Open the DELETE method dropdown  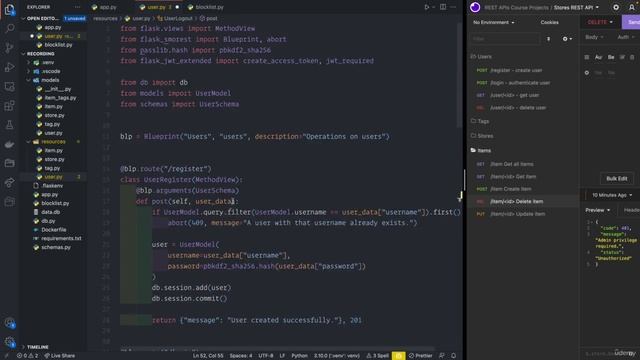click(600, 22)
